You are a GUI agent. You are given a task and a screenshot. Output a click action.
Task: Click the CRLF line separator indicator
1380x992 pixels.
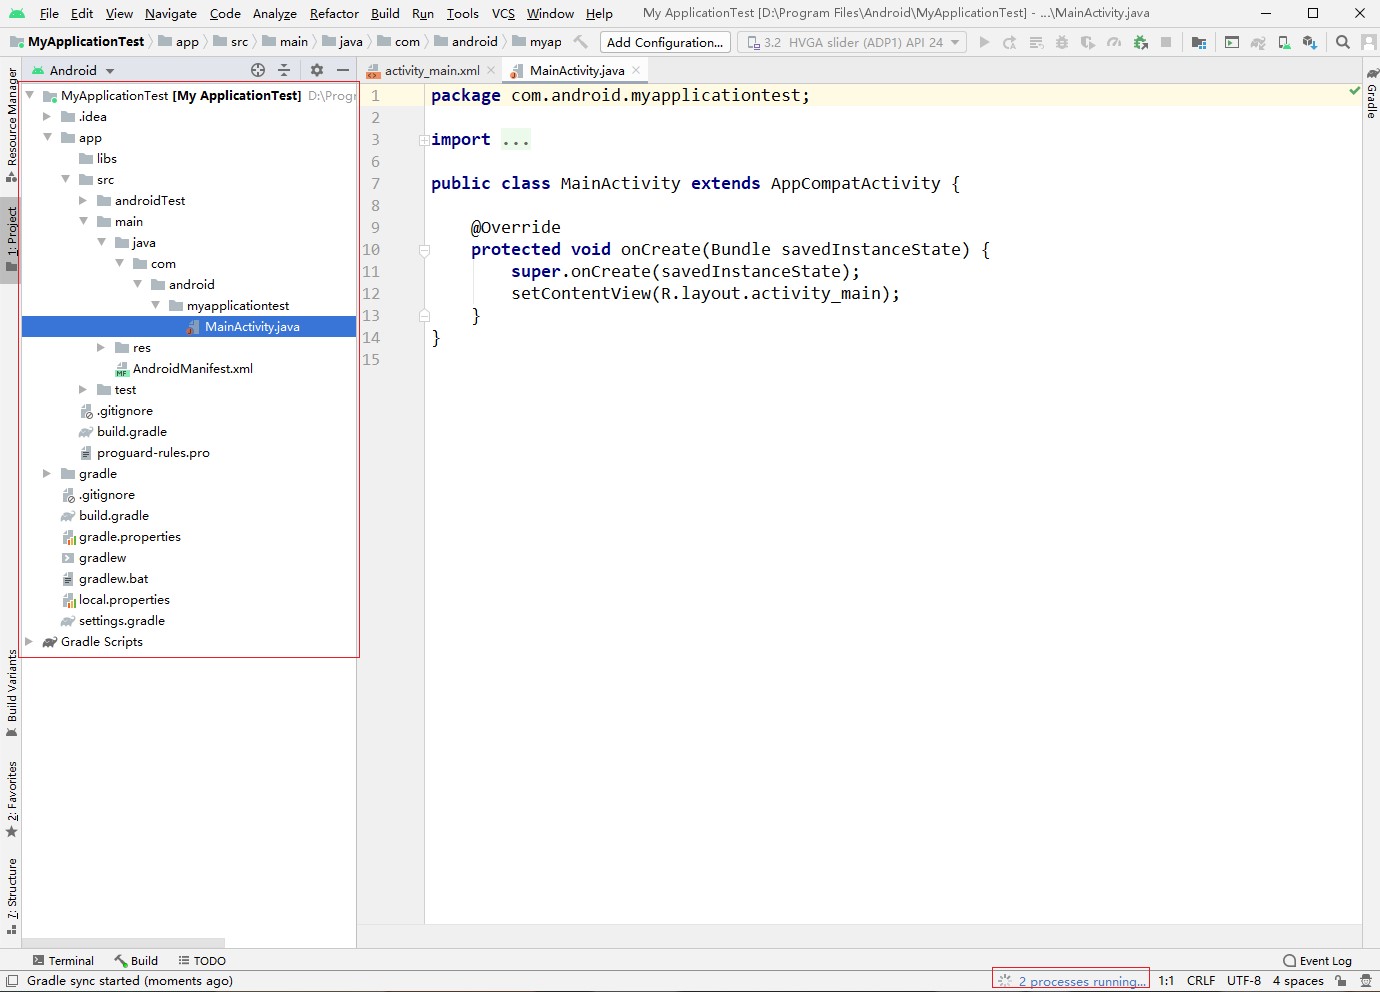(x=1201, y=981)
